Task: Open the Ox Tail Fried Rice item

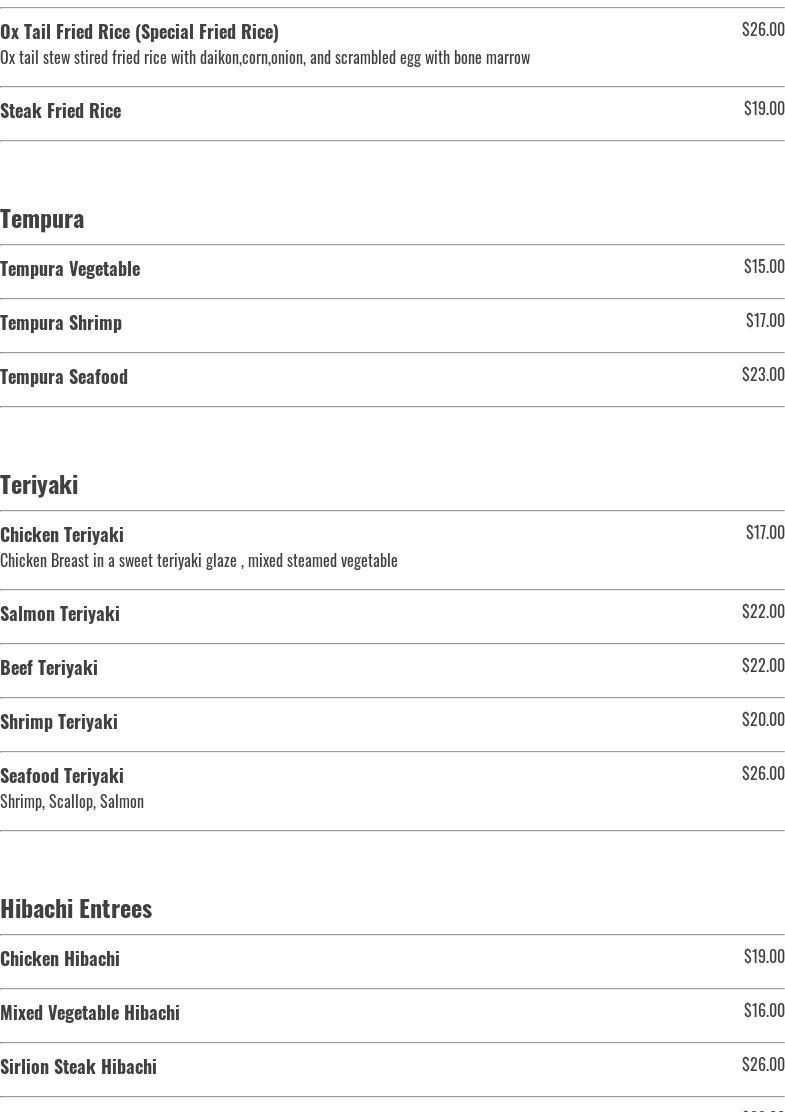Action: pyautogui.click(x=140, y=32)
